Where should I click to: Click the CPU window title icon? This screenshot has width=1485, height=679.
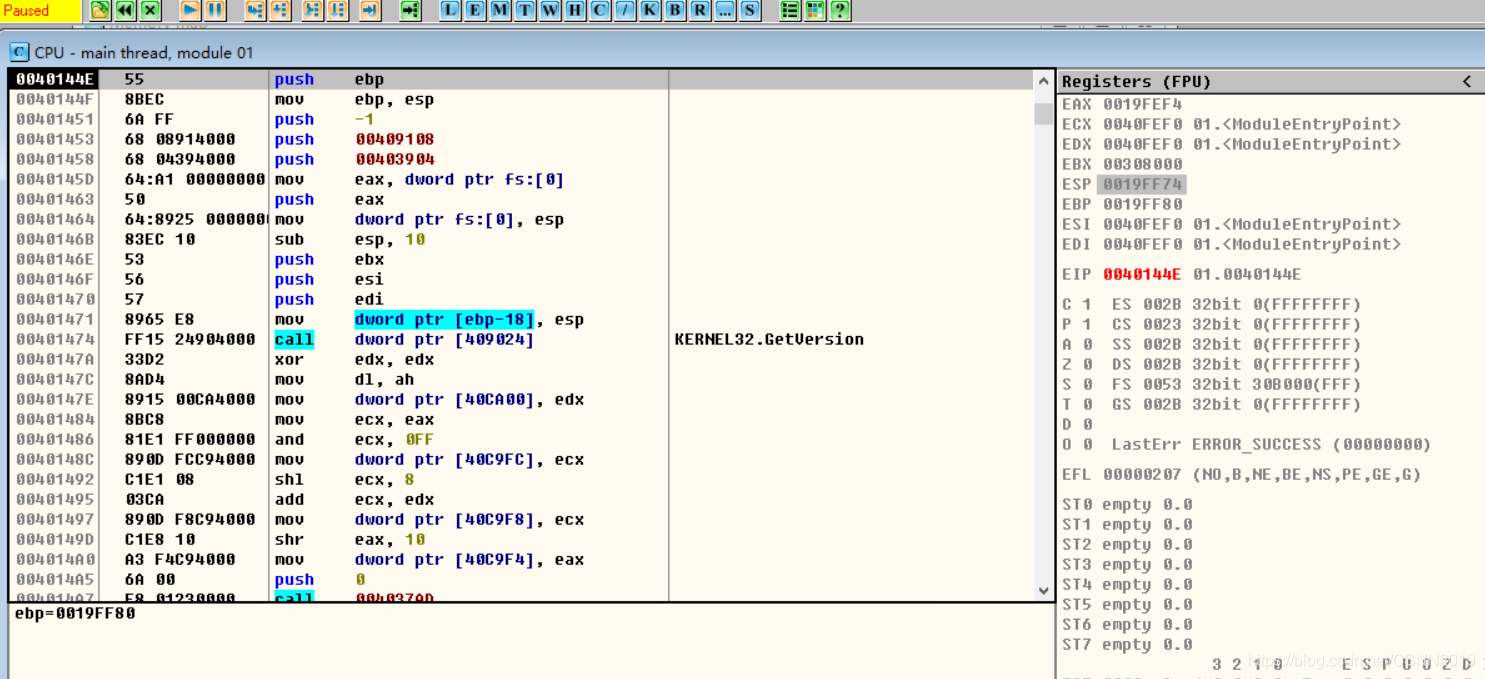[x=19, y=52]
